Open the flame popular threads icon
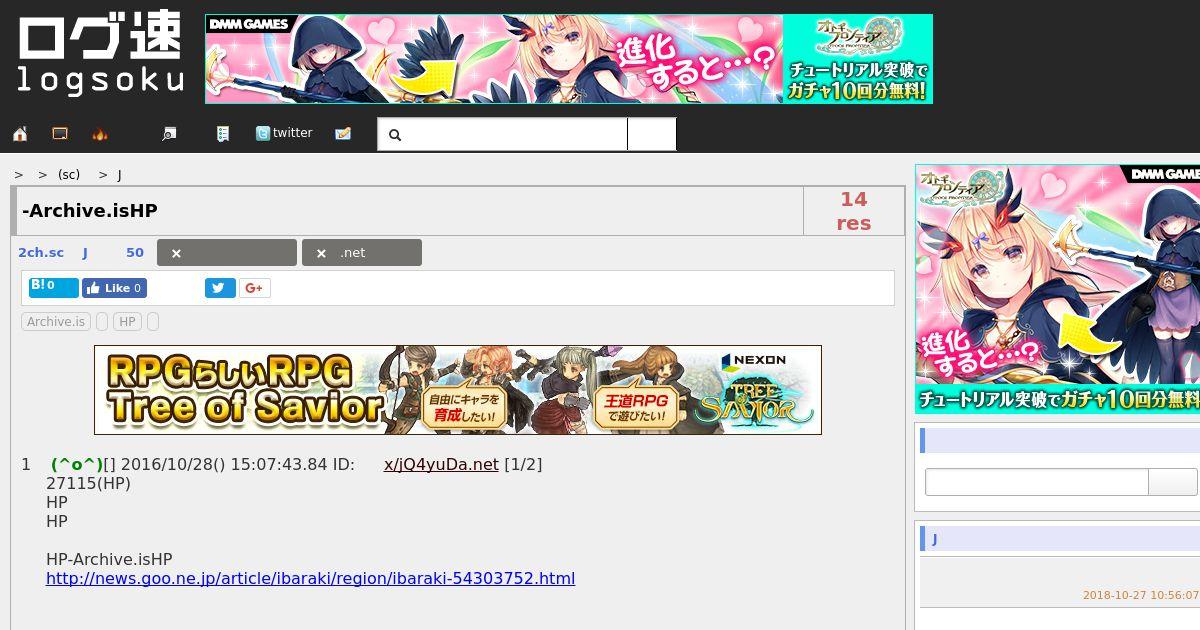 click(100, 134)
